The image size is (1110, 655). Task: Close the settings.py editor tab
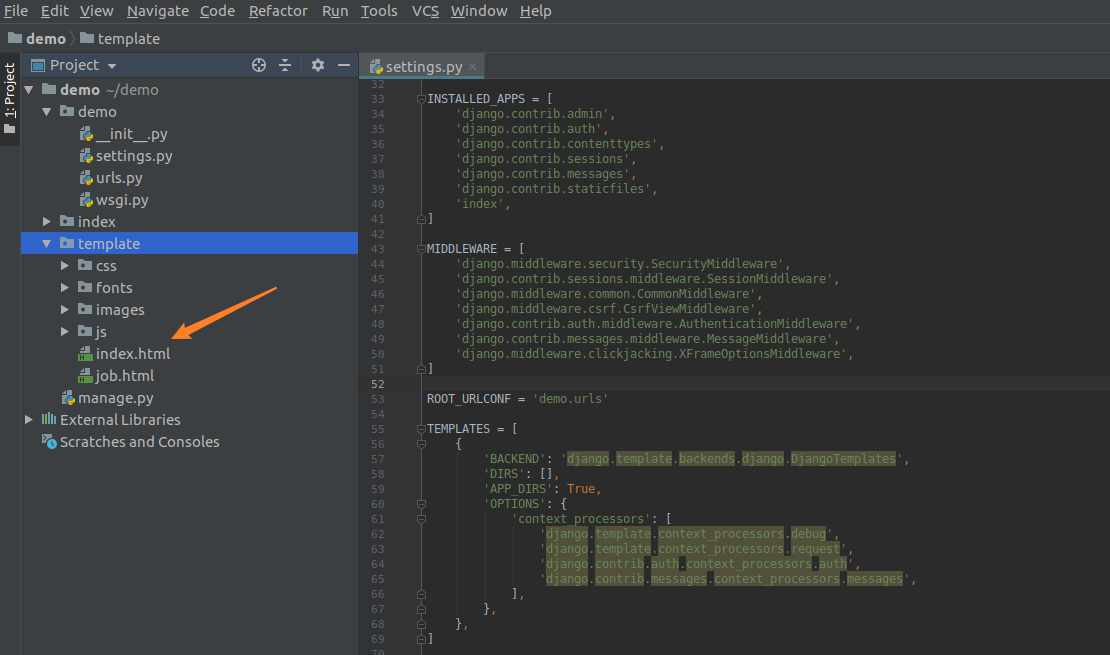(472, 67)
